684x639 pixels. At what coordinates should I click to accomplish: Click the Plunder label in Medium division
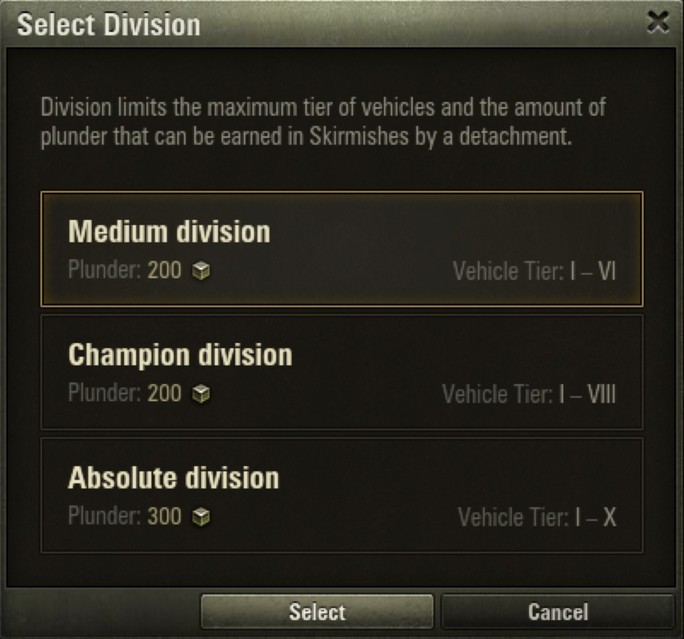tap(104, 271)
